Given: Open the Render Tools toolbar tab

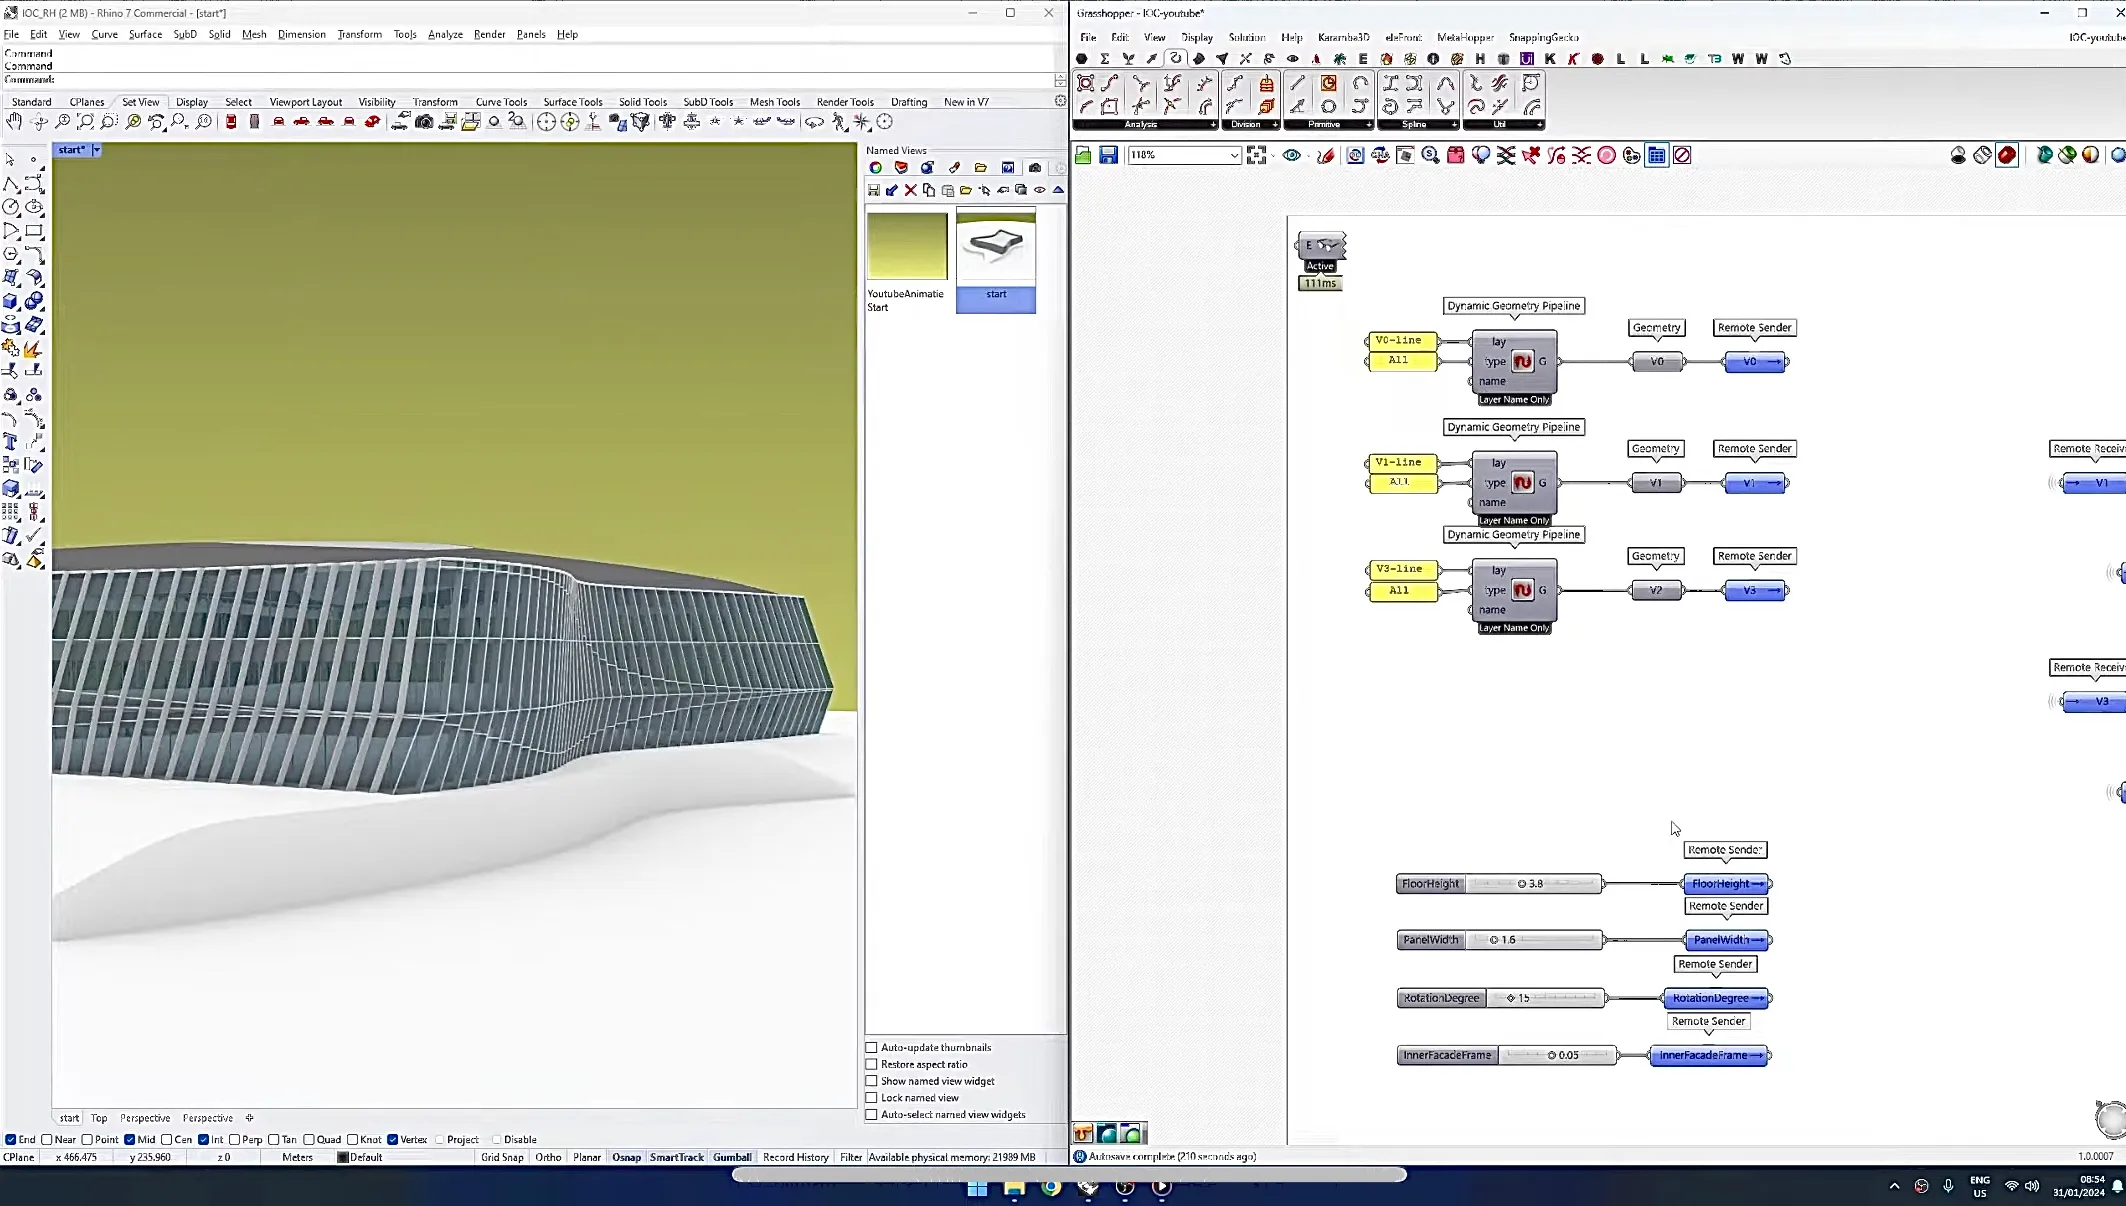Looking at the screenshot, I should [845, 102].
